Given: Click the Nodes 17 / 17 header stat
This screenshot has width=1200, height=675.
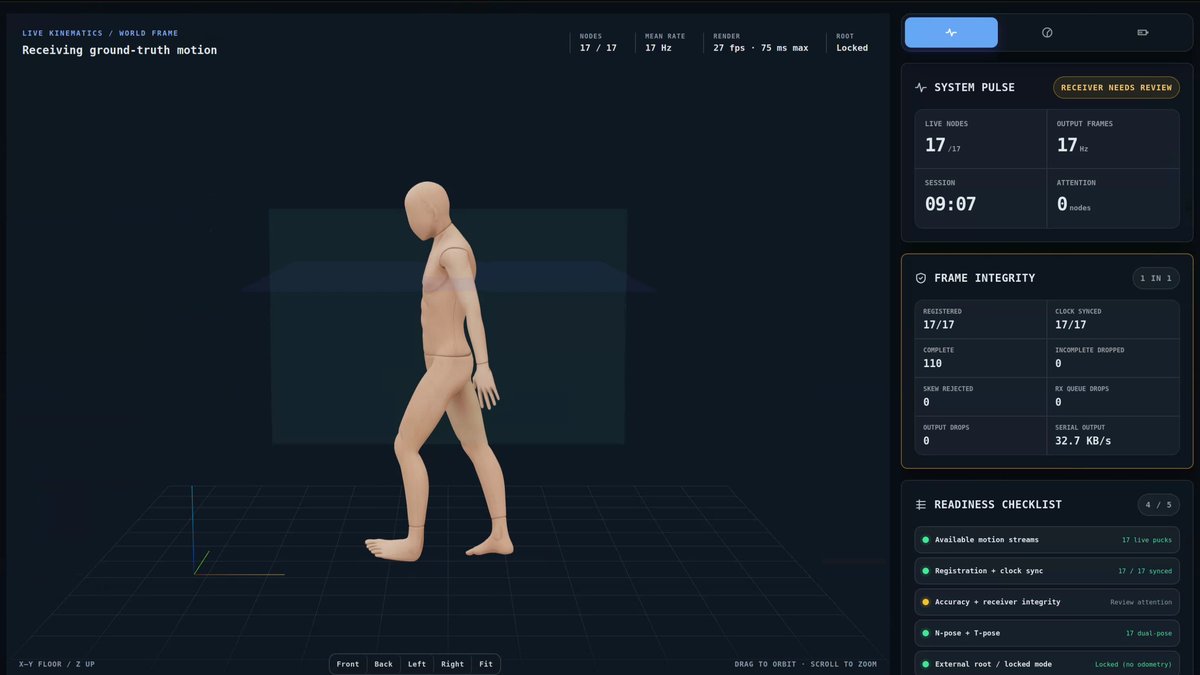Looking at the screenshot, I should click(x=598, y=42).
